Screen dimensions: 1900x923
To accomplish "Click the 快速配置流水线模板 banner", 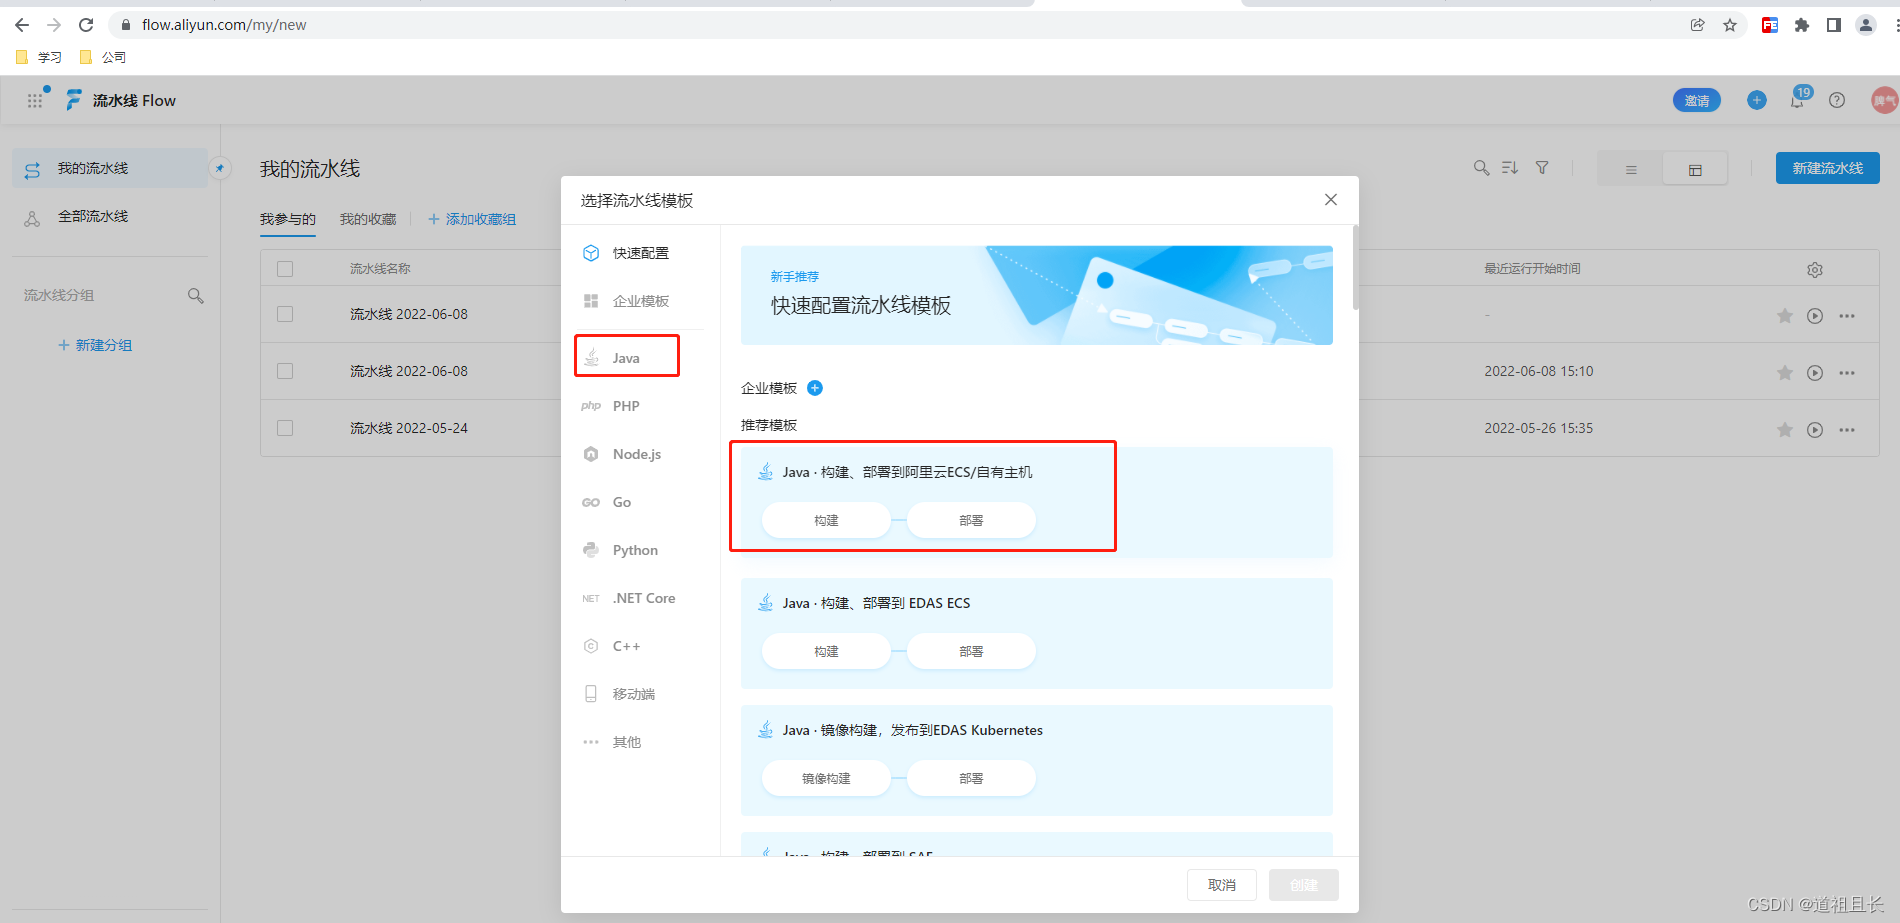I will pos(1037,295).
